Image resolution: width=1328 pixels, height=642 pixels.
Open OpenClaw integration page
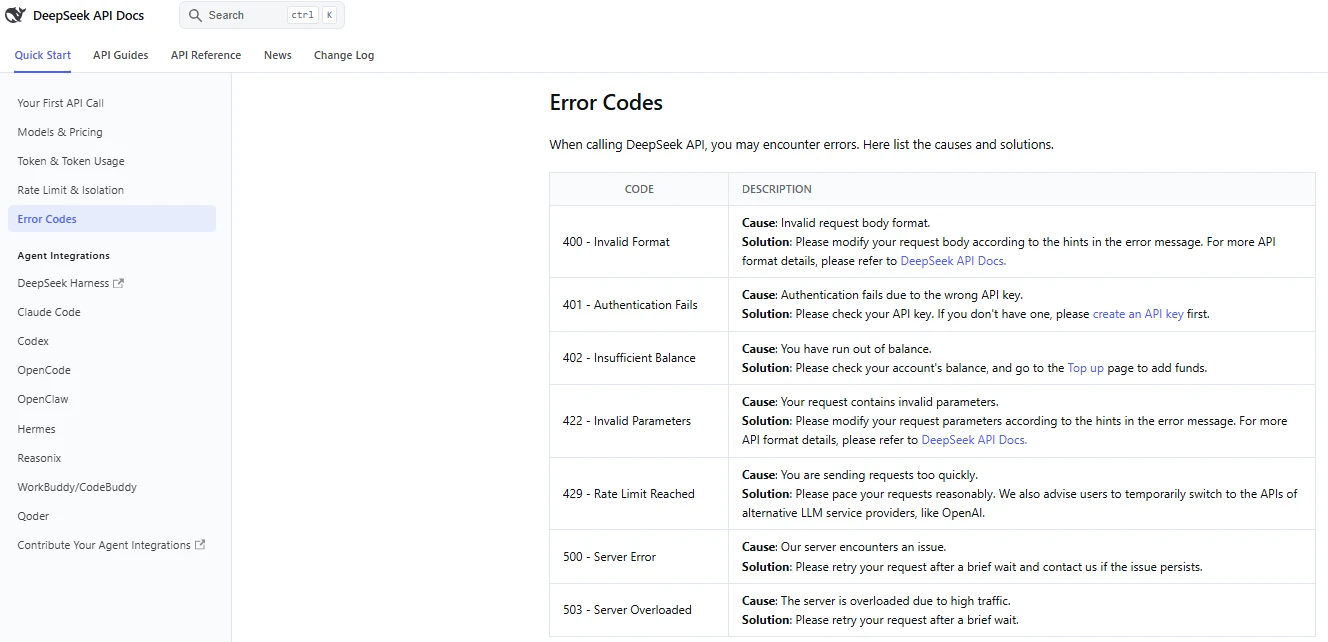[x=112, y=399]
